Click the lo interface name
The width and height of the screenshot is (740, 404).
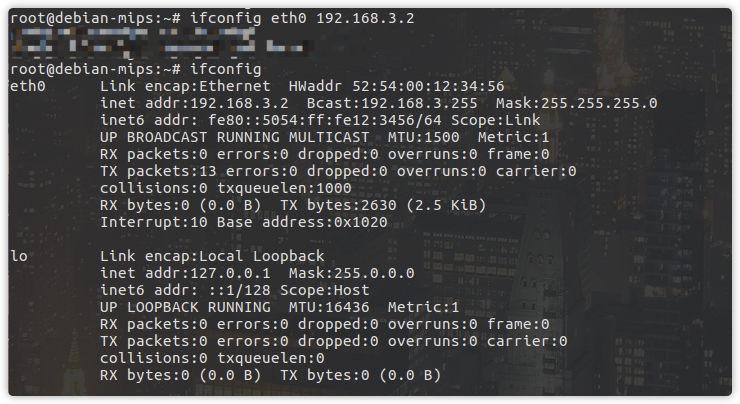[19, 256]
